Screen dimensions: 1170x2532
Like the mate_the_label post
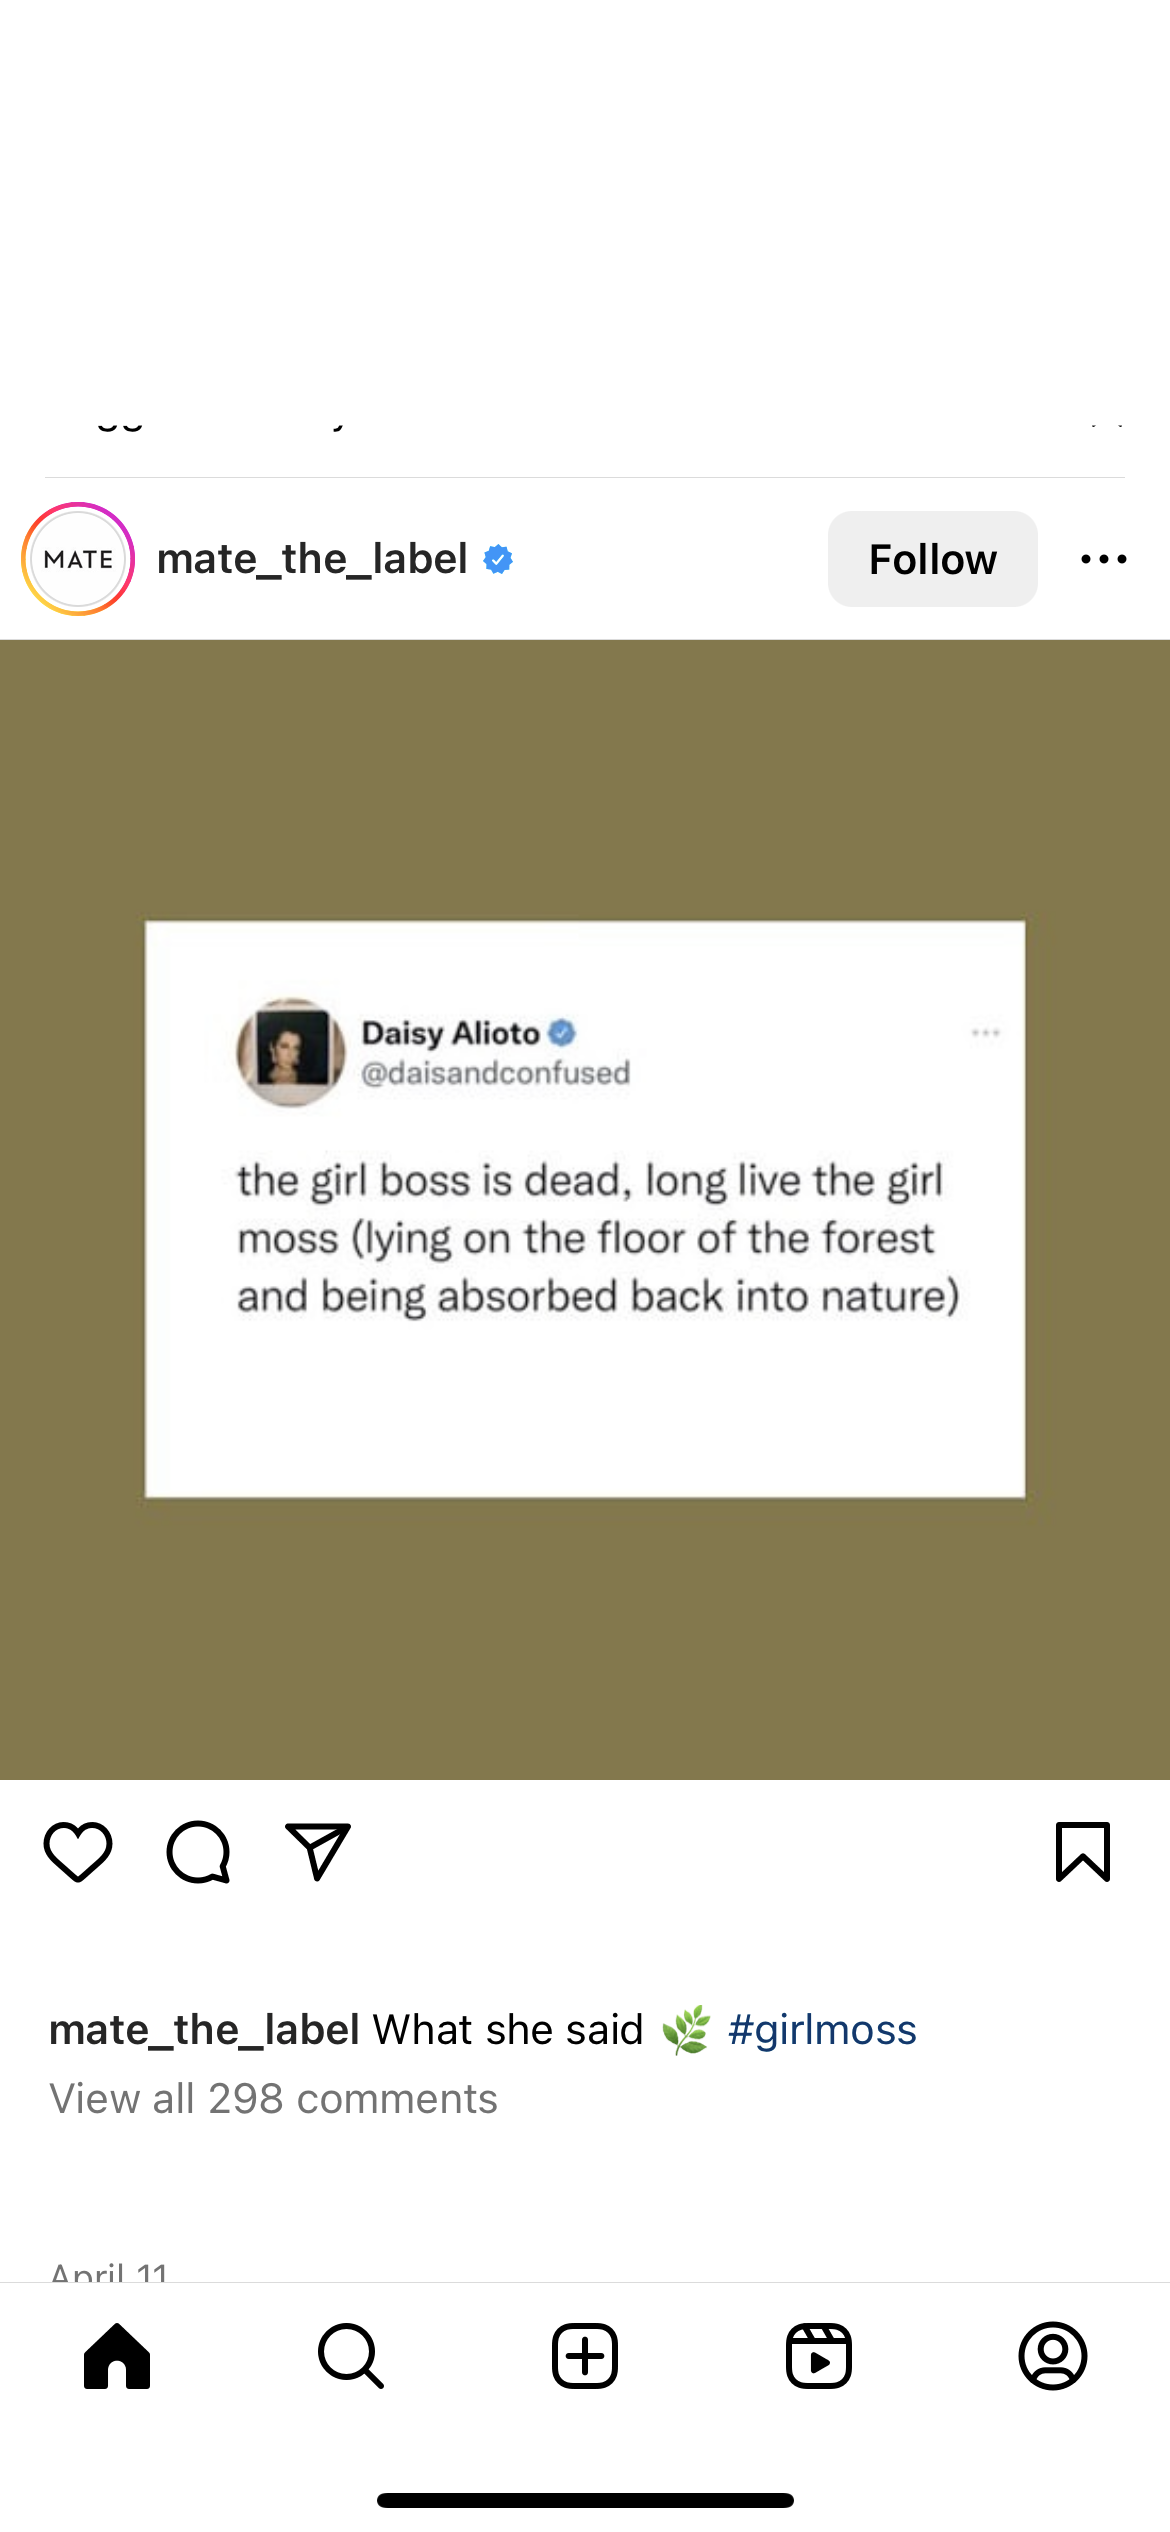[x=78, y=1851]
